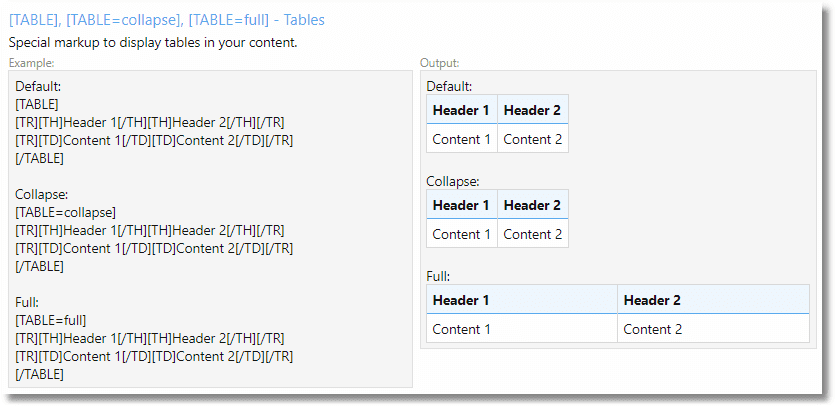Select Header 1 in Full-width output table

(461, 300)
